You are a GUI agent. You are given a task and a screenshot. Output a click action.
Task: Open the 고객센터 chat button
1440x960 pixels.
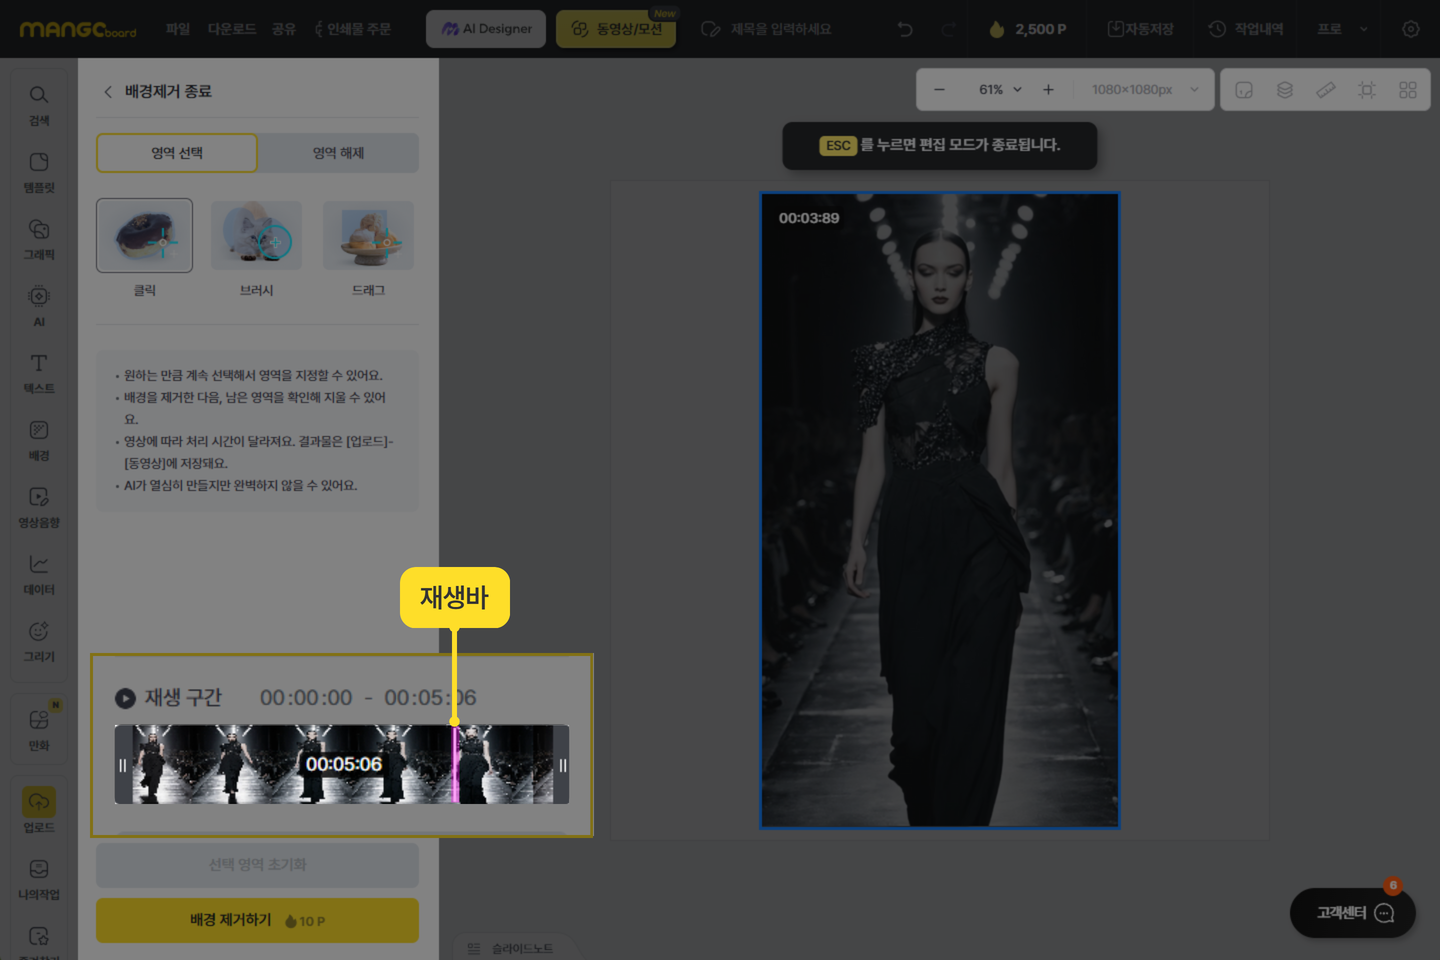[x=1353, y=913]
